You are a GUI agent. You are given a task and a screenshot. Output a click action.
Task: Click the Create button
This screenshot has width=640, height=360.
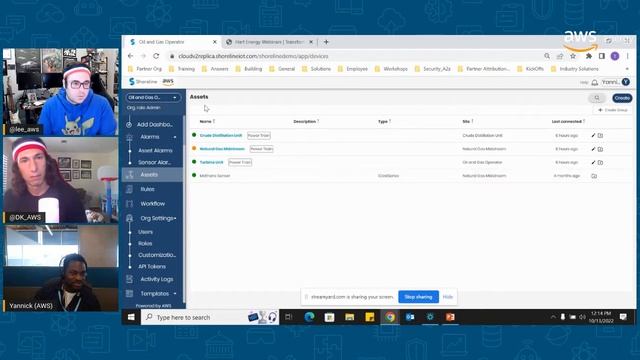[x=622, y=98]
